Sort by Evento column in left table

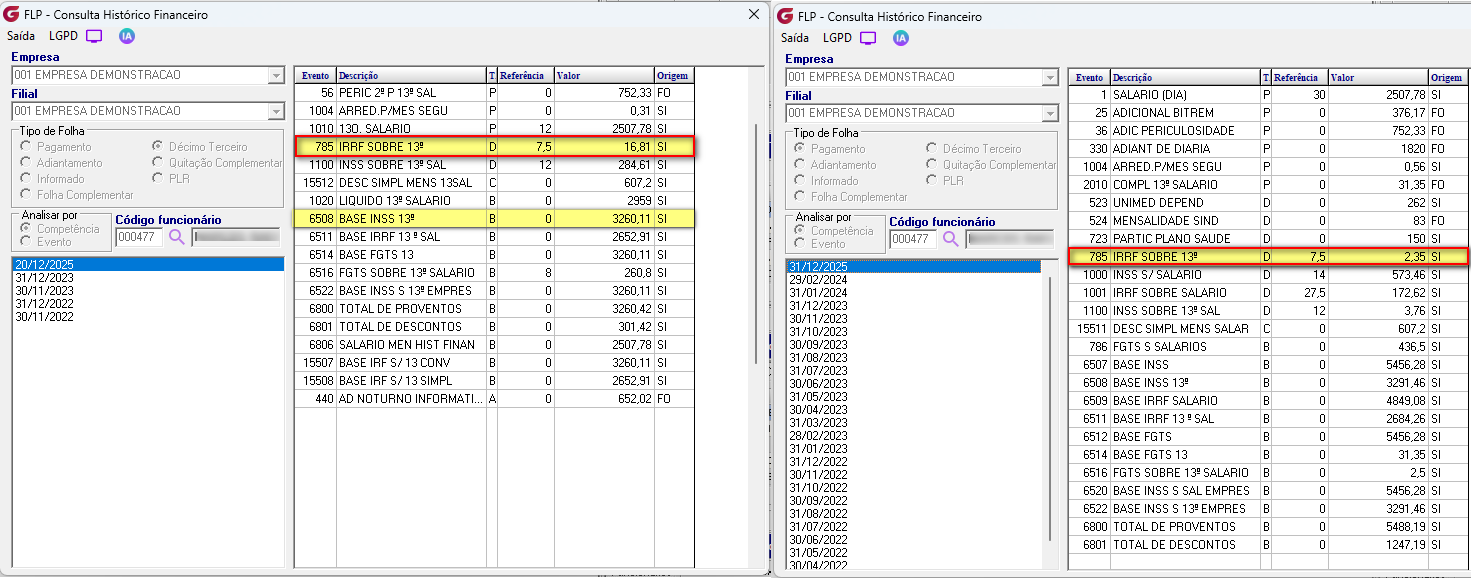click(315, 75)
